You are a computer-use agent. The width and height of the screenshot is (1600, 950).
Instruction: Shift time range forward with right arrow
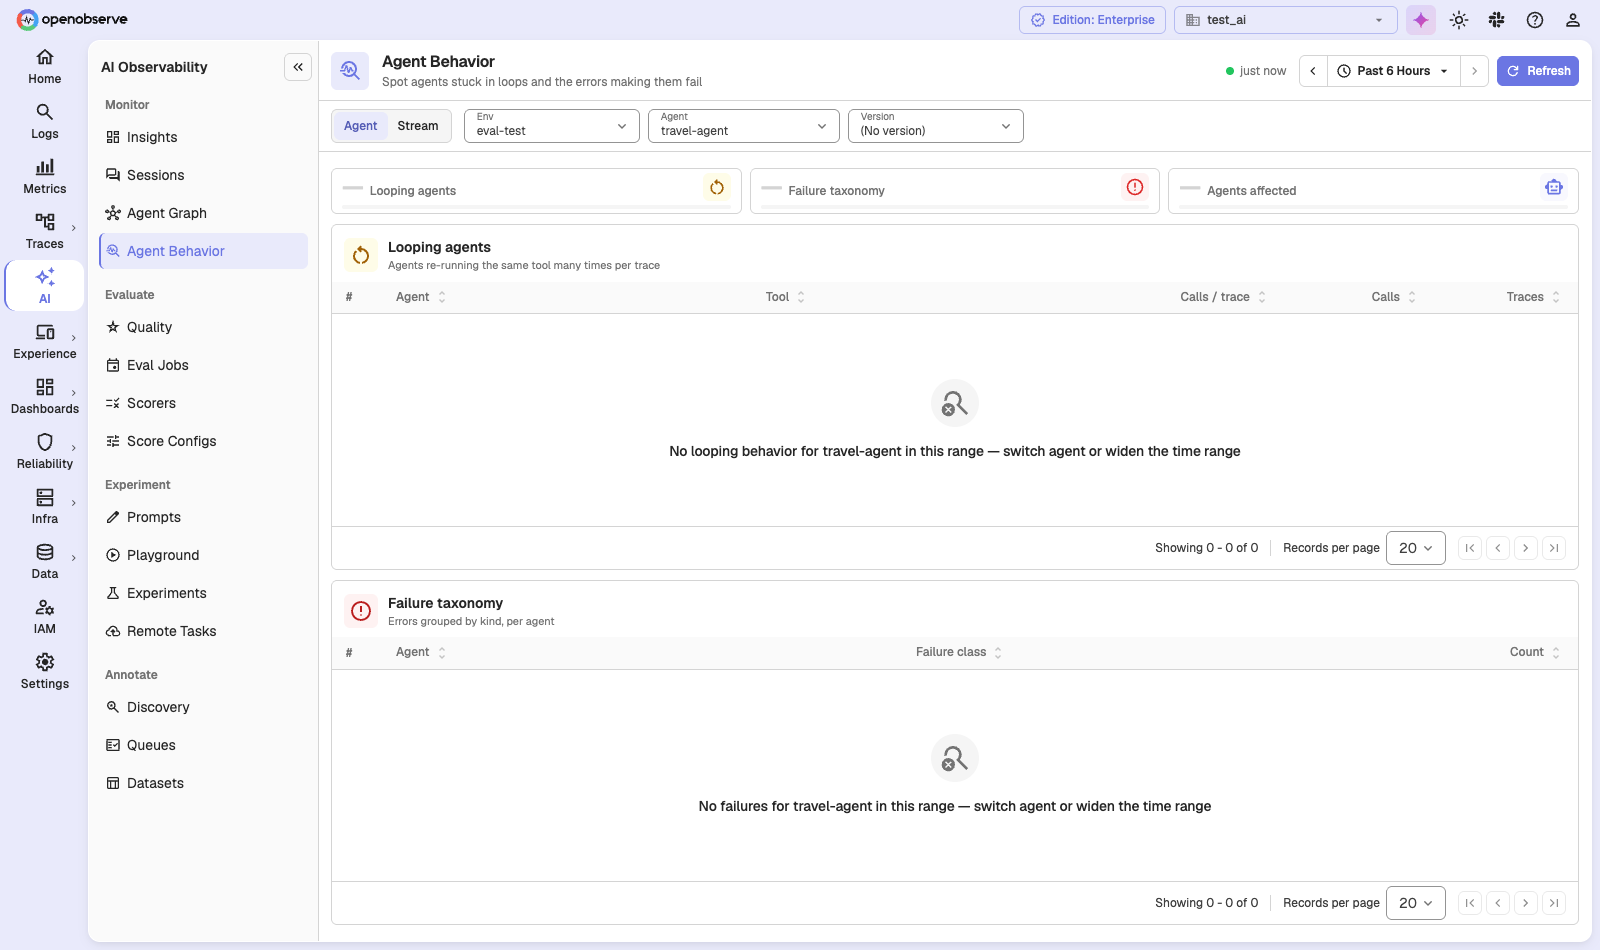1474,71
